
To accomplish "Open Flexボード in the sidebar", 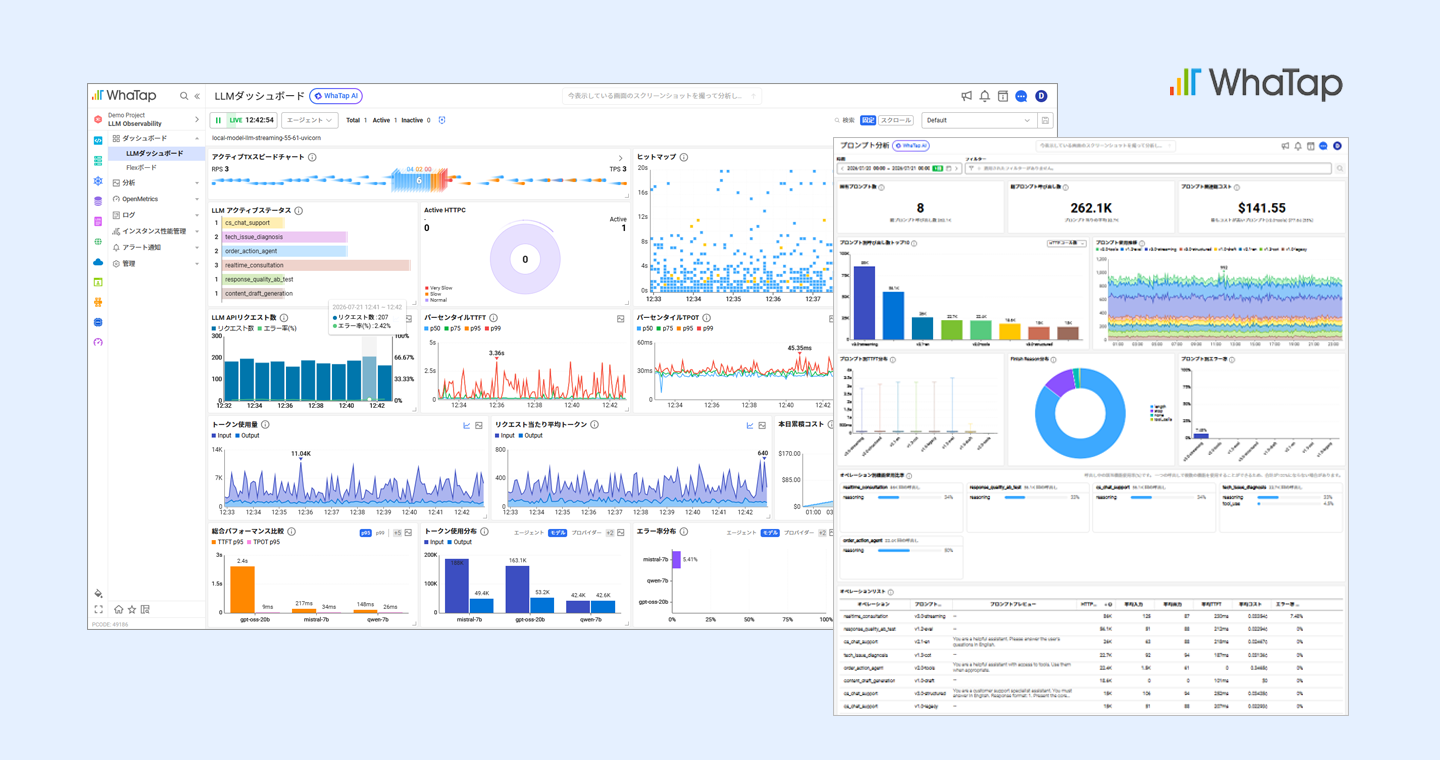I will click(141, 167).
